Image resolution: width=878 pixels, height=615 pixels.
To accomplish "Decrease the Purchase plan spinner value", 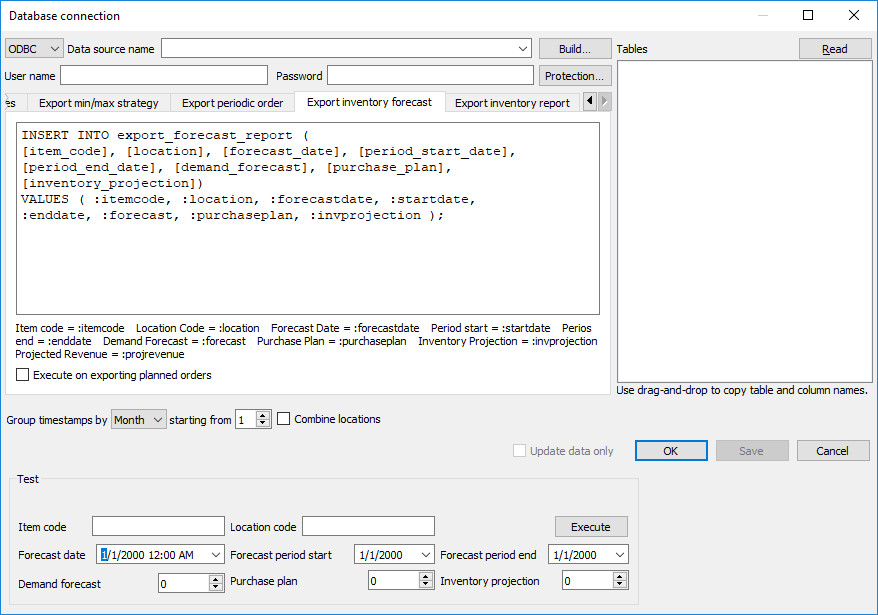I will tap(426, 586).
